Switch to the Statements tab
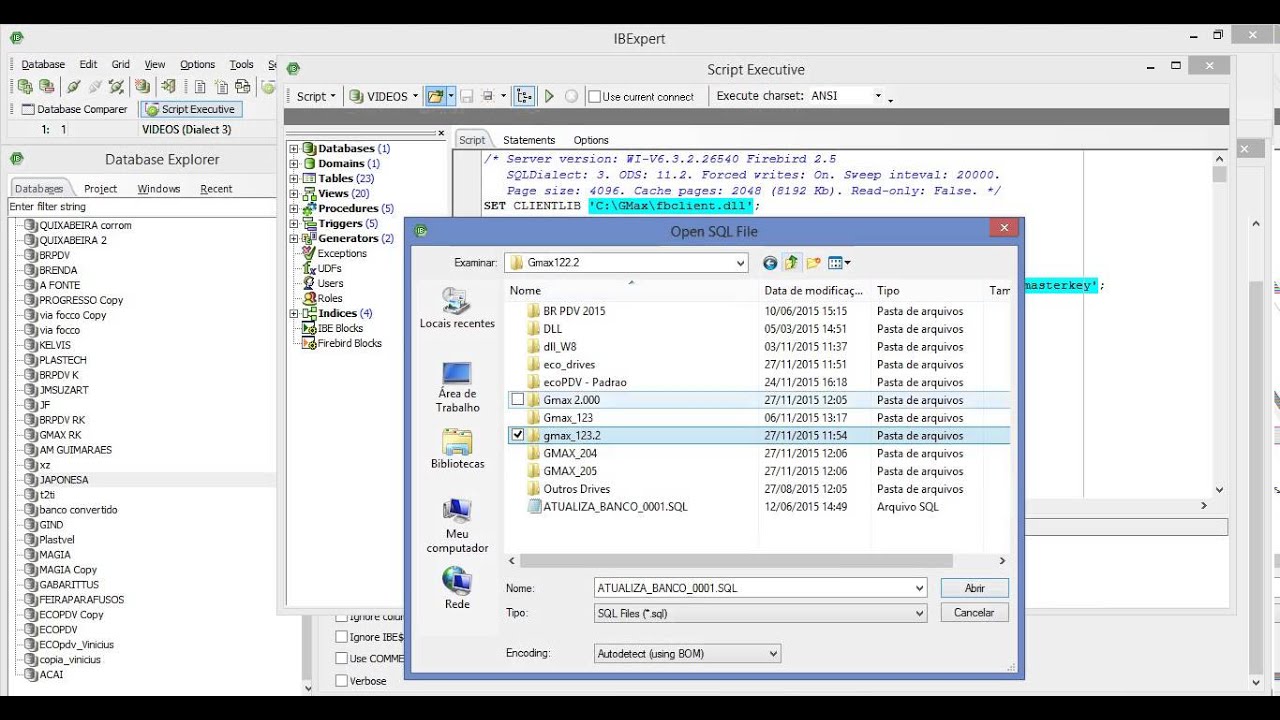This screenshot has height=720, width=1280. coord(529,140)
